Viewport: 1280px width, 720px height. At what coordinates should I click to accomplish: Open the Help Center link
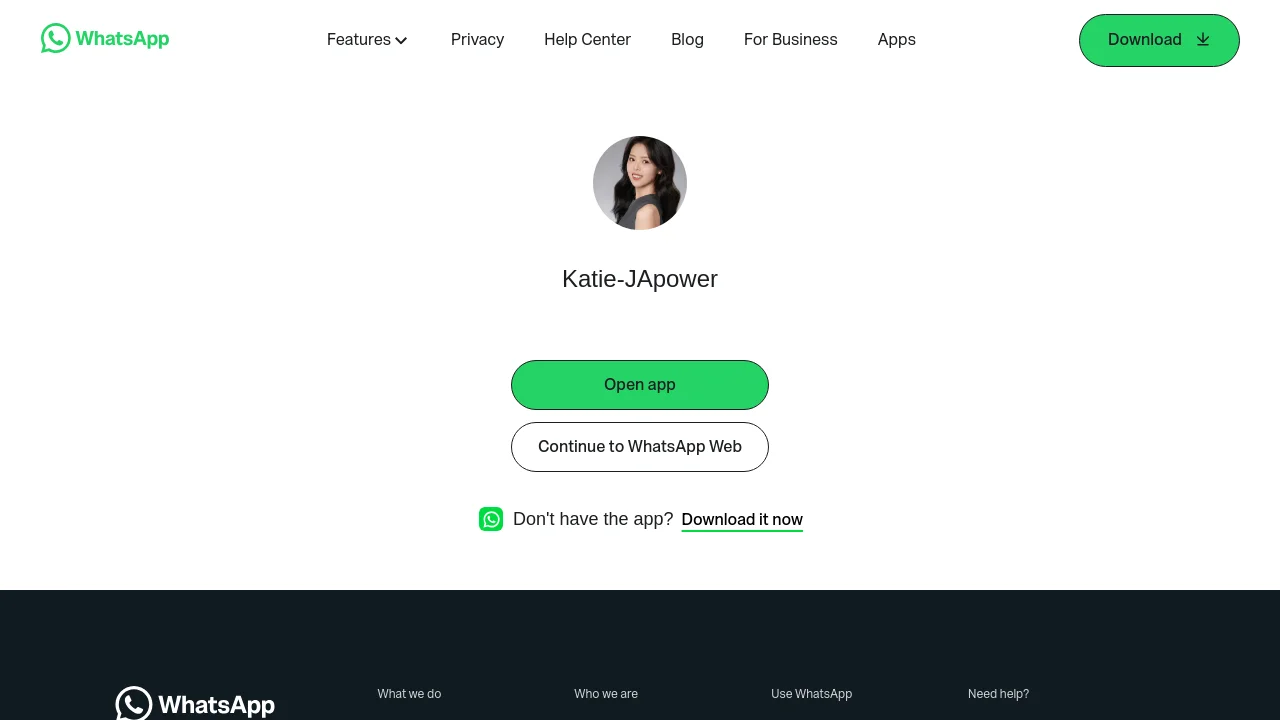[x=587, y=40]
